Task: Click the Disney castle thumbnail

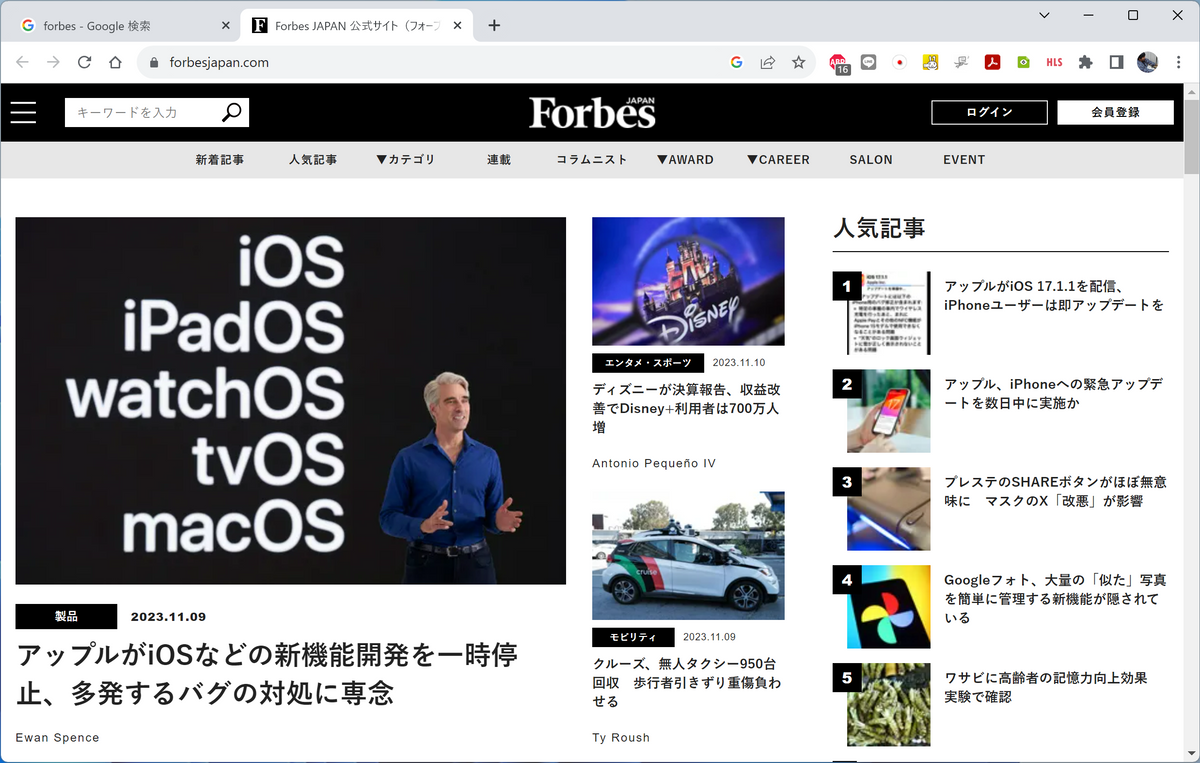Action: (688, 281)
